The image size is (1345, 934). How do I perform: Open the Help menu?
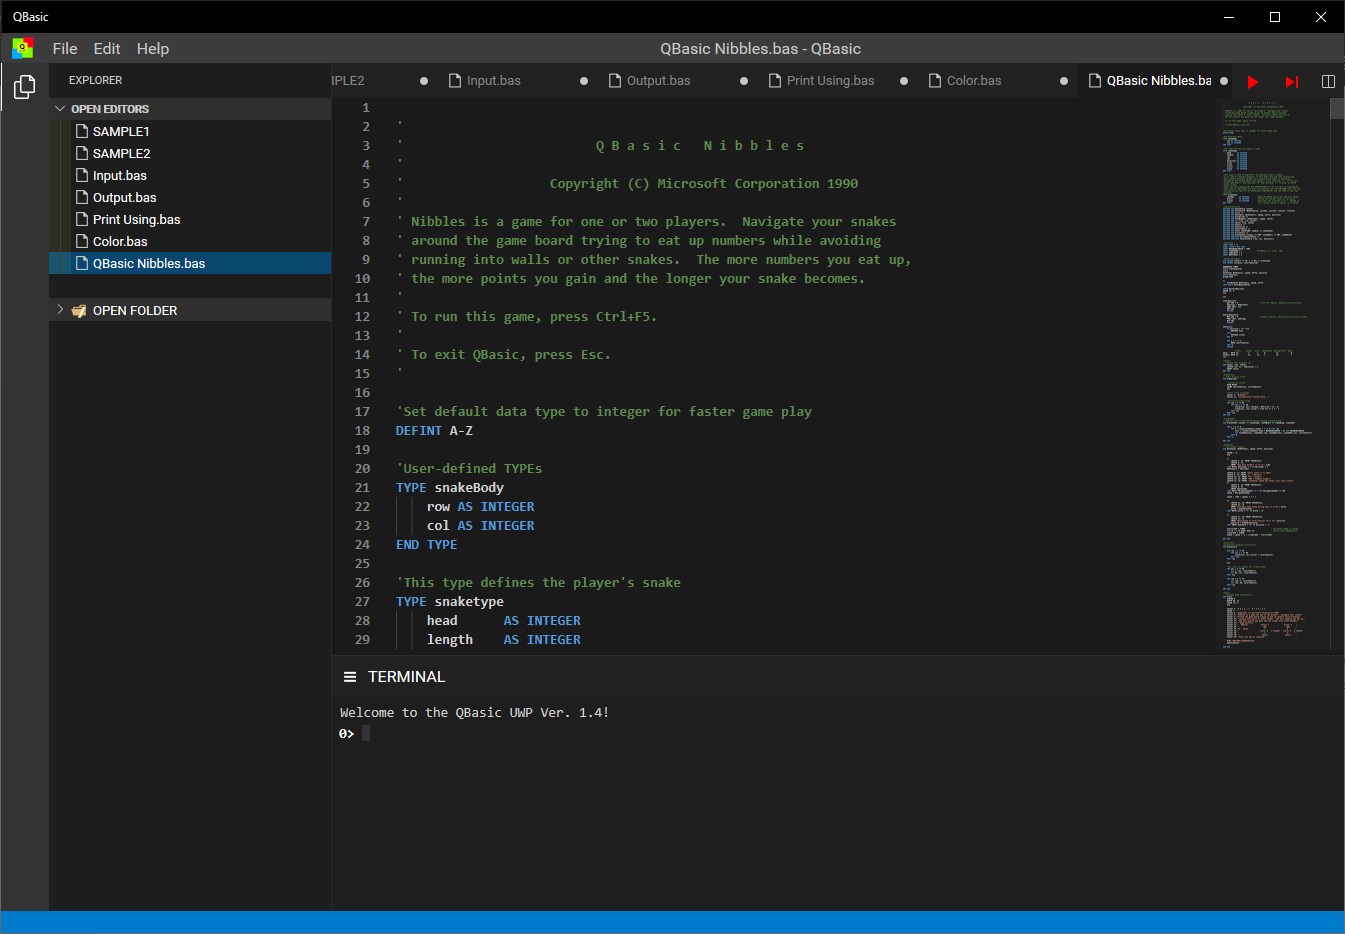[153, 48]
